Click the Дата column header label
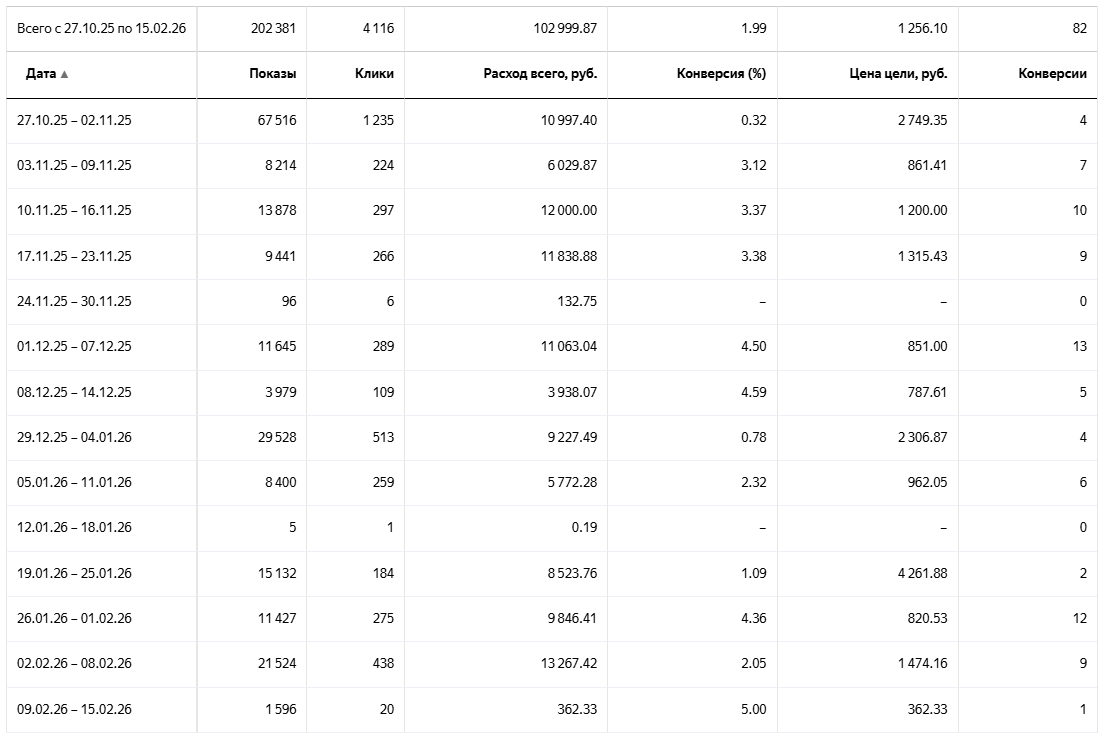This screenshot has width=1105, height=741. pyautogui.click(x=41, y=74)
